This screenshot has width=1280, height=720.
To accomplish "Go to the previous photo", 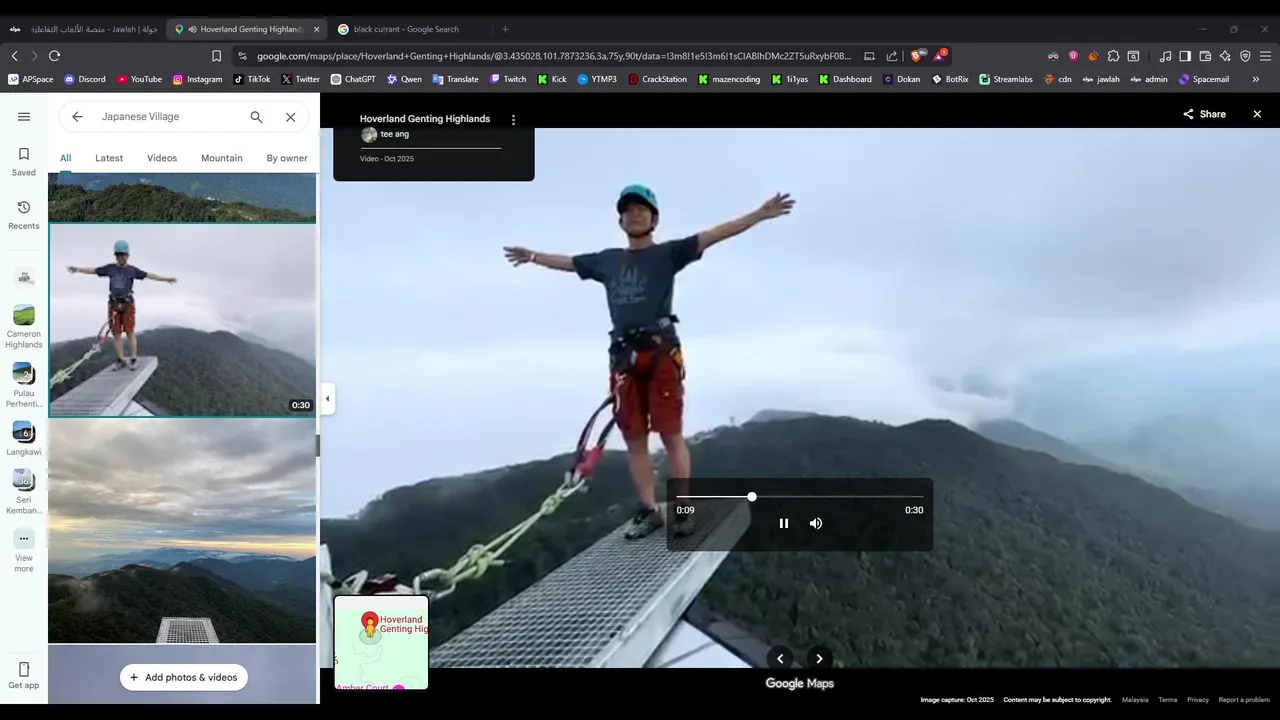I will point(780,658).
